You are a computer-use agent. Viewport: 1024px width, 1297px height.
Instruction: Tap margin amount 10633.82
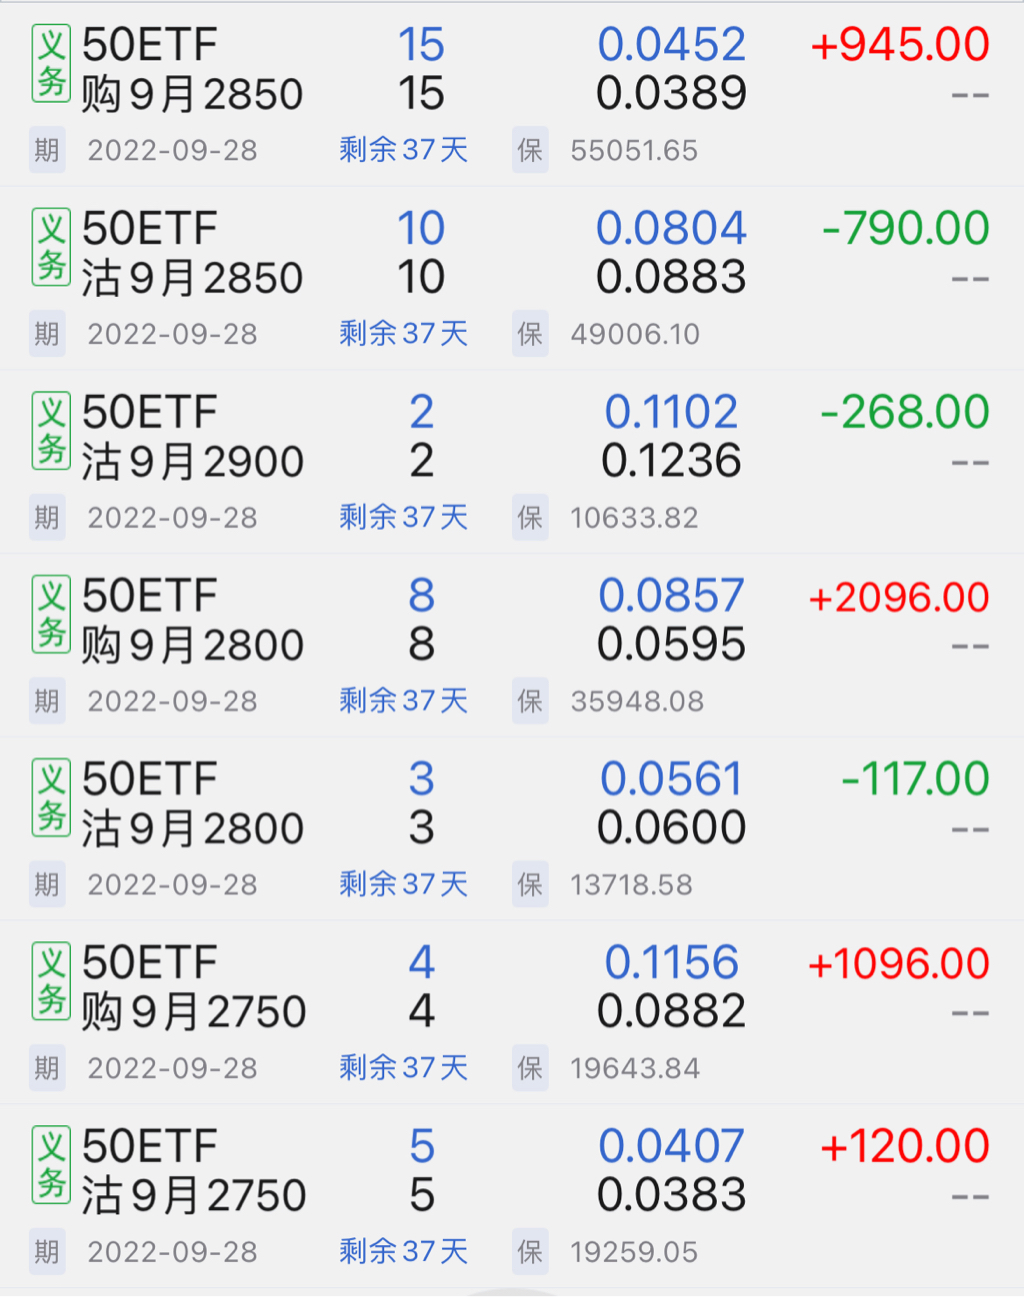click(x=634, y=518)
